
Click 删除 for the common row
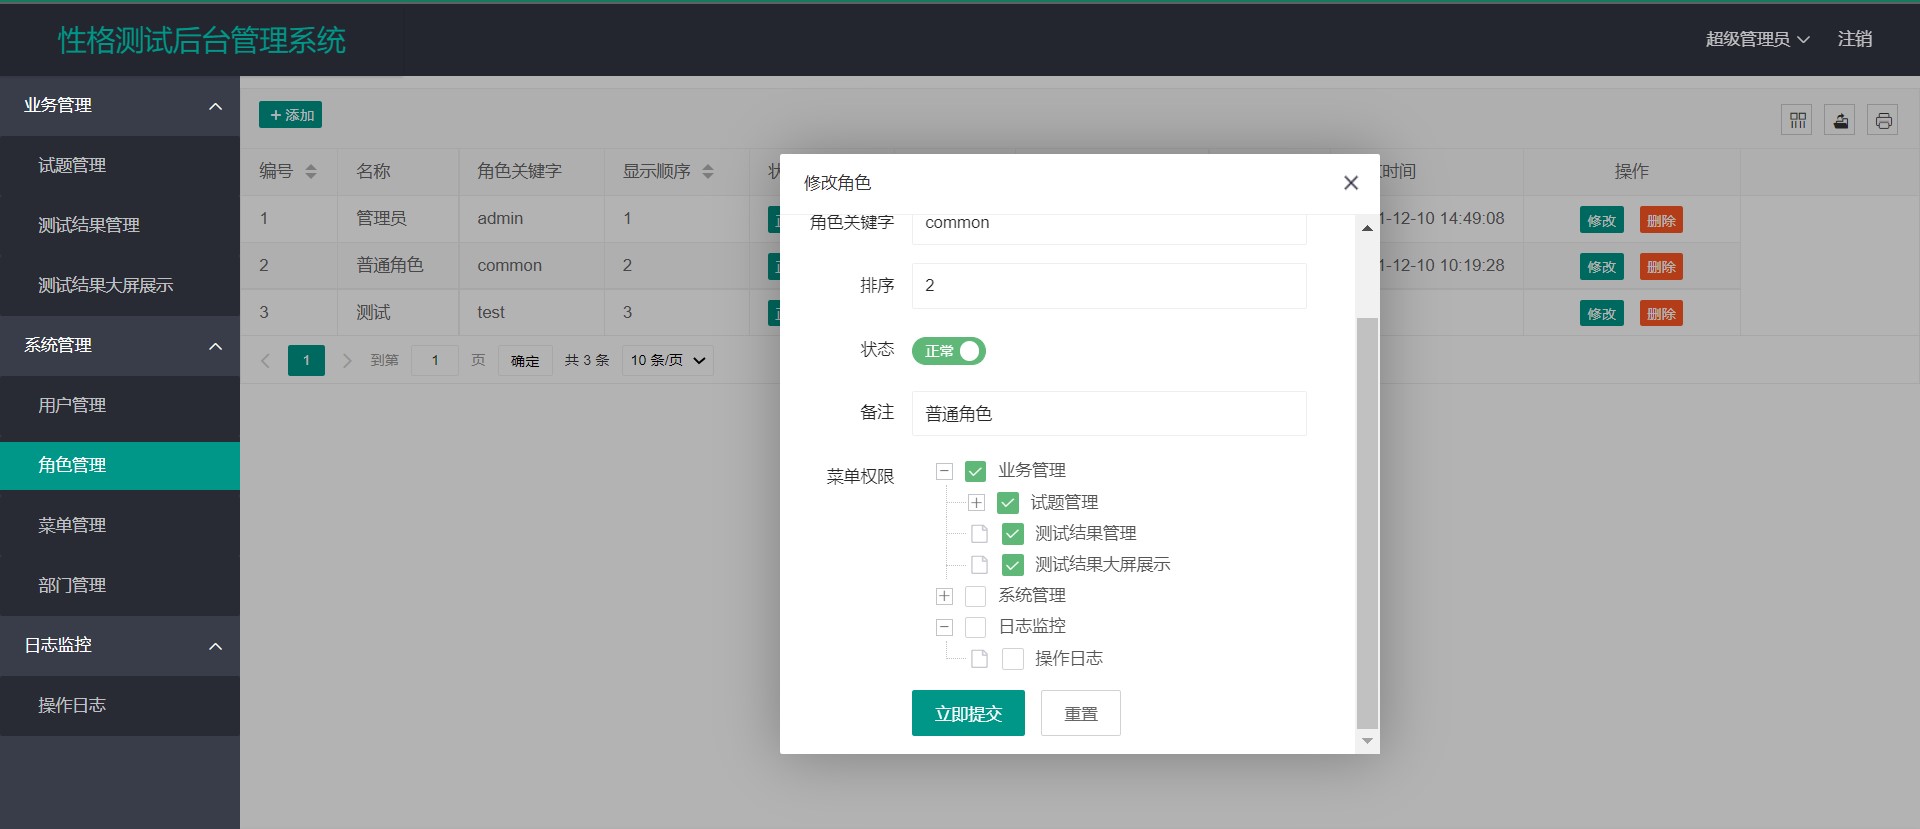pos(1661,267)
